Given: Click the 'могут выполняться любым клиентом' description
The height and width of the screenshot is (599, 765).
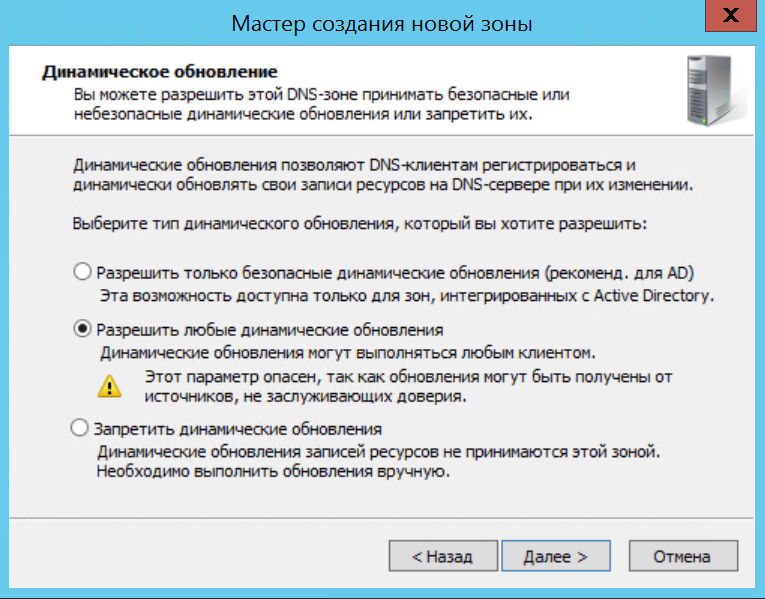Looking at the screenshot, I should tap(348, 353).
